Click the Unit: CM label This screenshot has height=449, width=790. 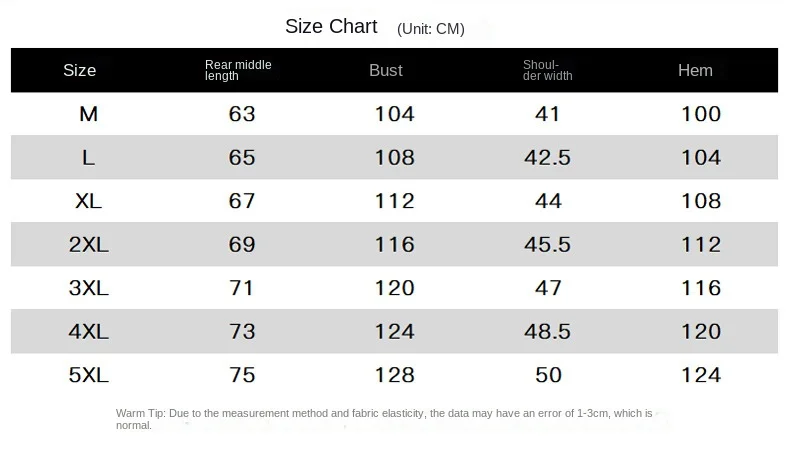click(431, 28)
